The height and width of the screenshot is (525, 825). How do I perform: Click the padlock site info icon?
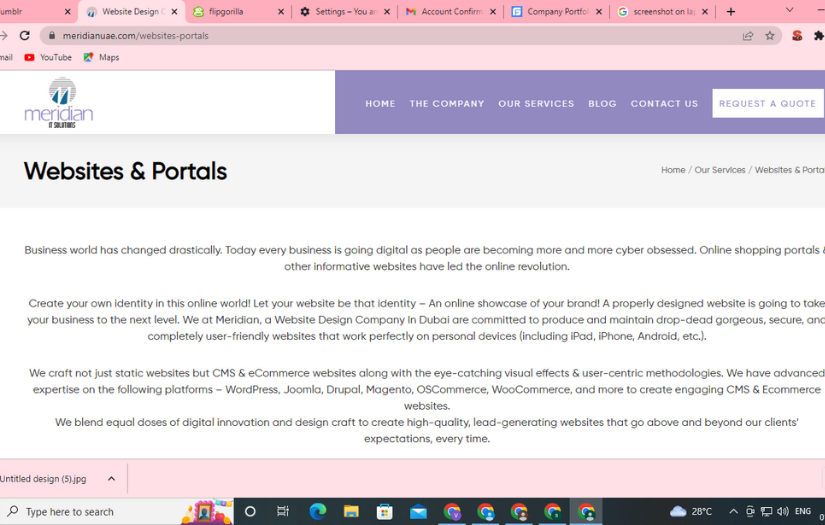(x=52, y=35)
